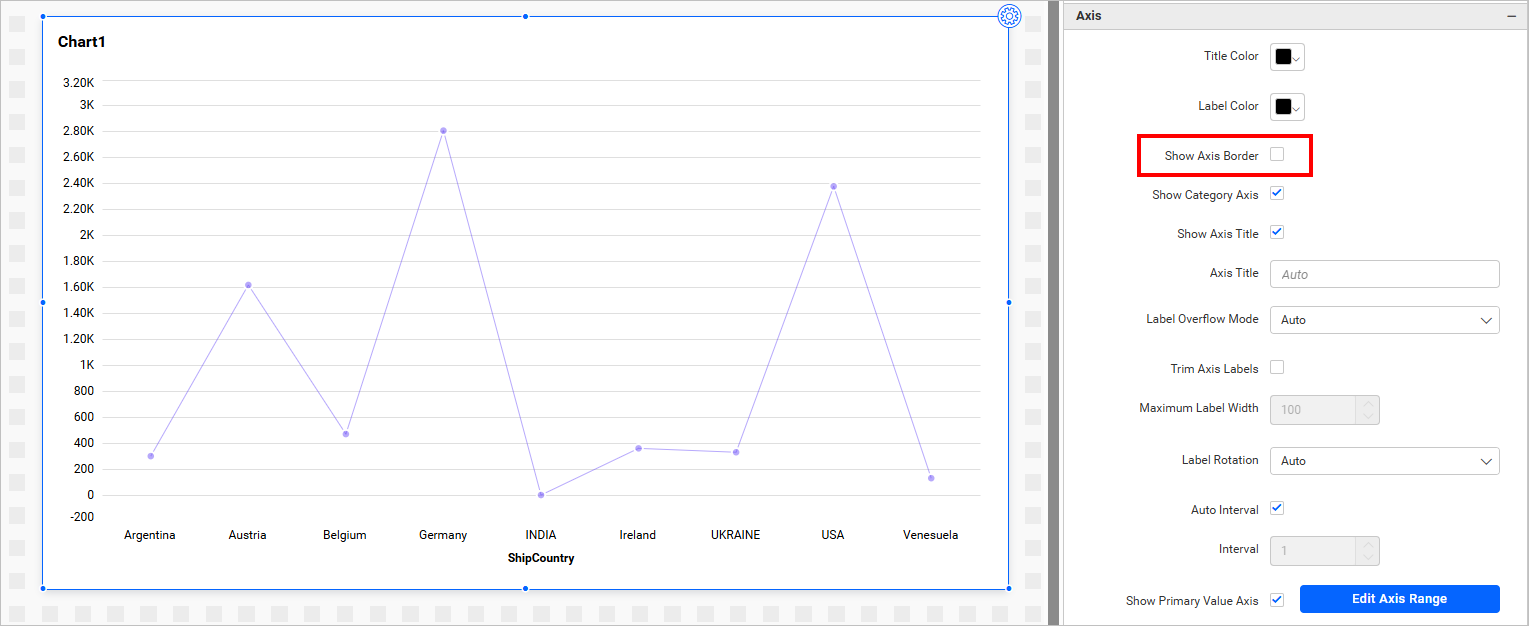The width and height of the screenshot is (1529, 626).
Task: Click the Maximum Label Width stepper arrows
Action: (1368, 410)
